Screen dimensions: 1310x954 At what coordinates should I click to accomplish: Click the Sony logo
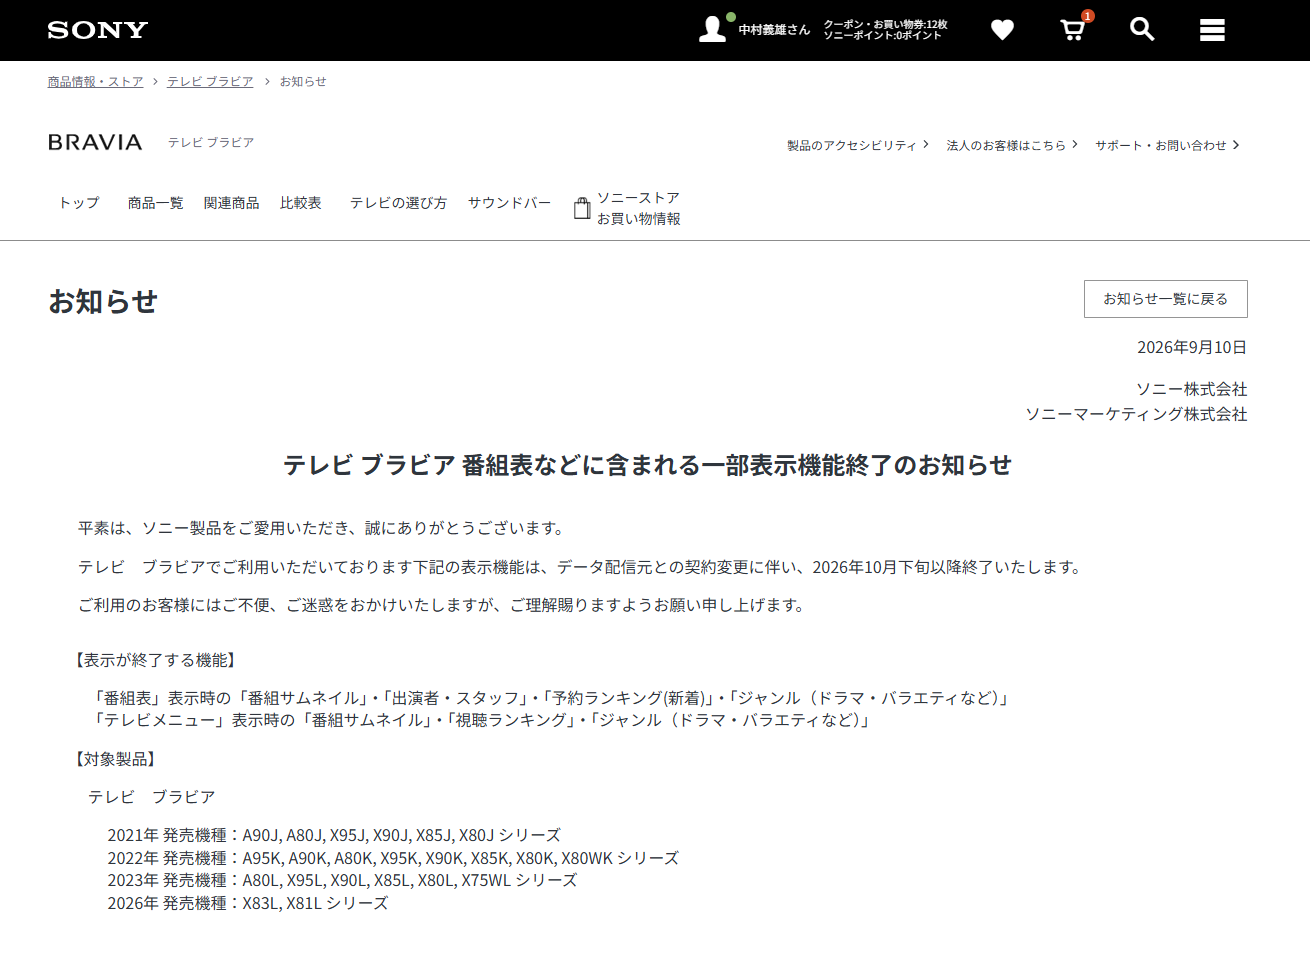[x=98, y=30]
